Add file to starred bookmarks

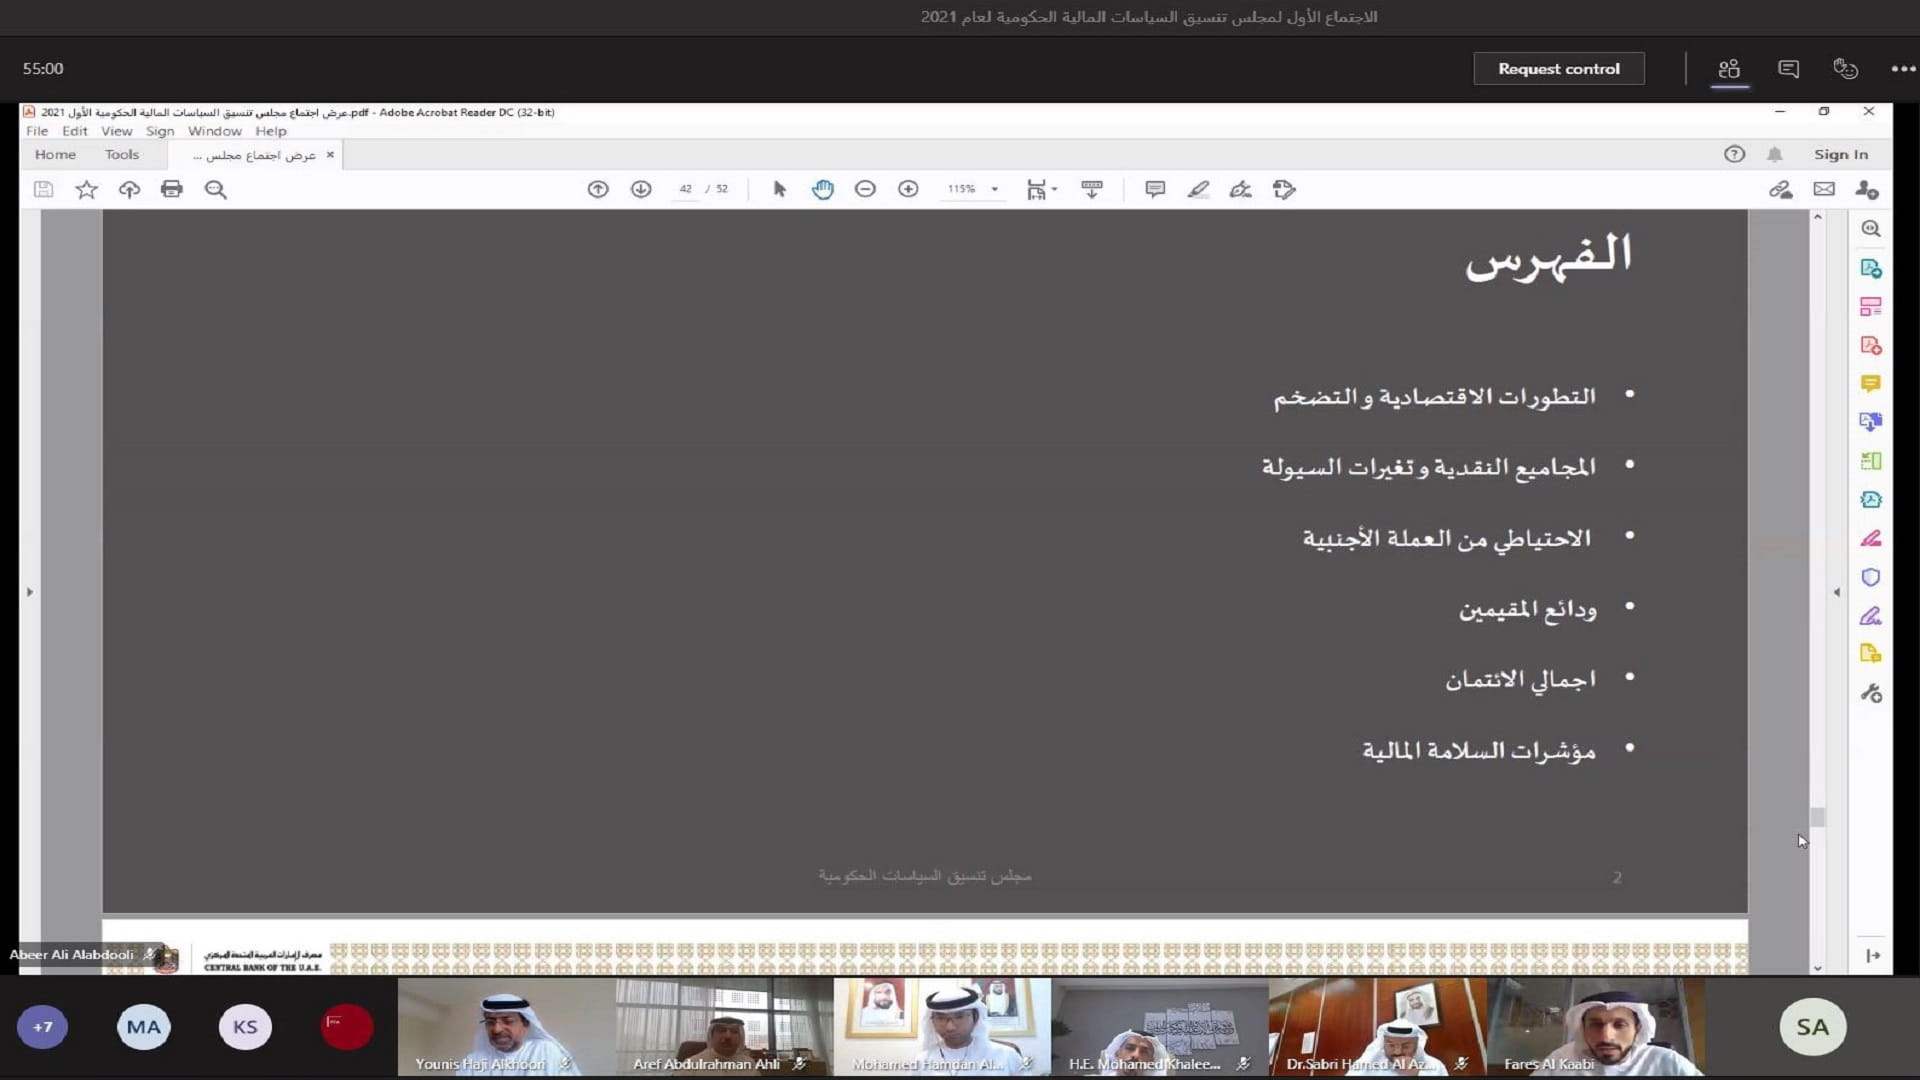coord(87,189)
